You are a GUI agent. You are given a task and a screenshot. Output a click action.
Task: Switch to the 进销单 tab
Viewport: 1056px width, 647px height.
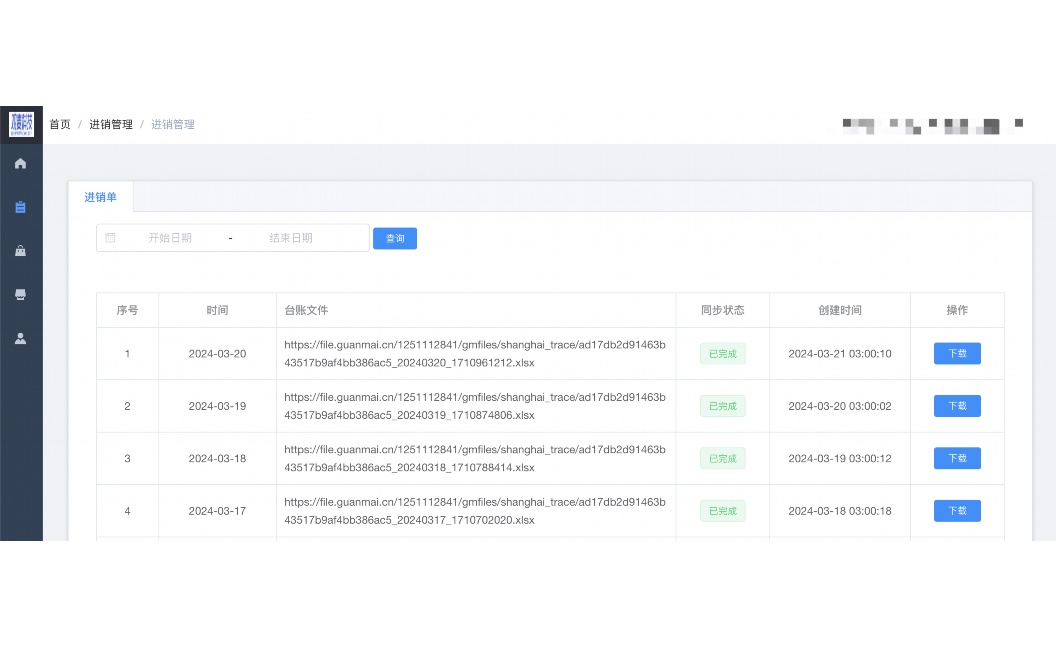(100, 197)
